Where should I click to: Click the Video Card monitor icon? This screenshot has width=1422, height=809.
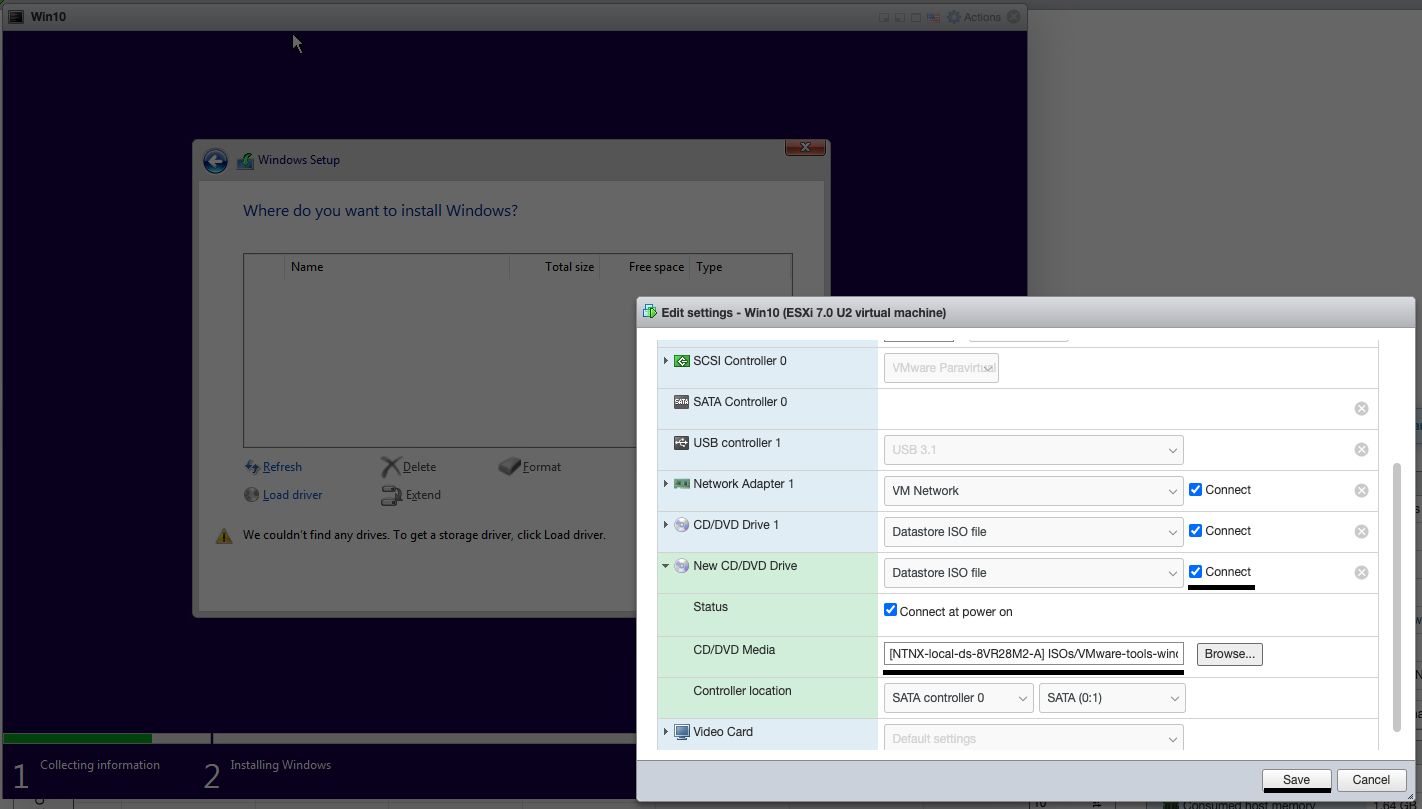(x=682, y=732)
